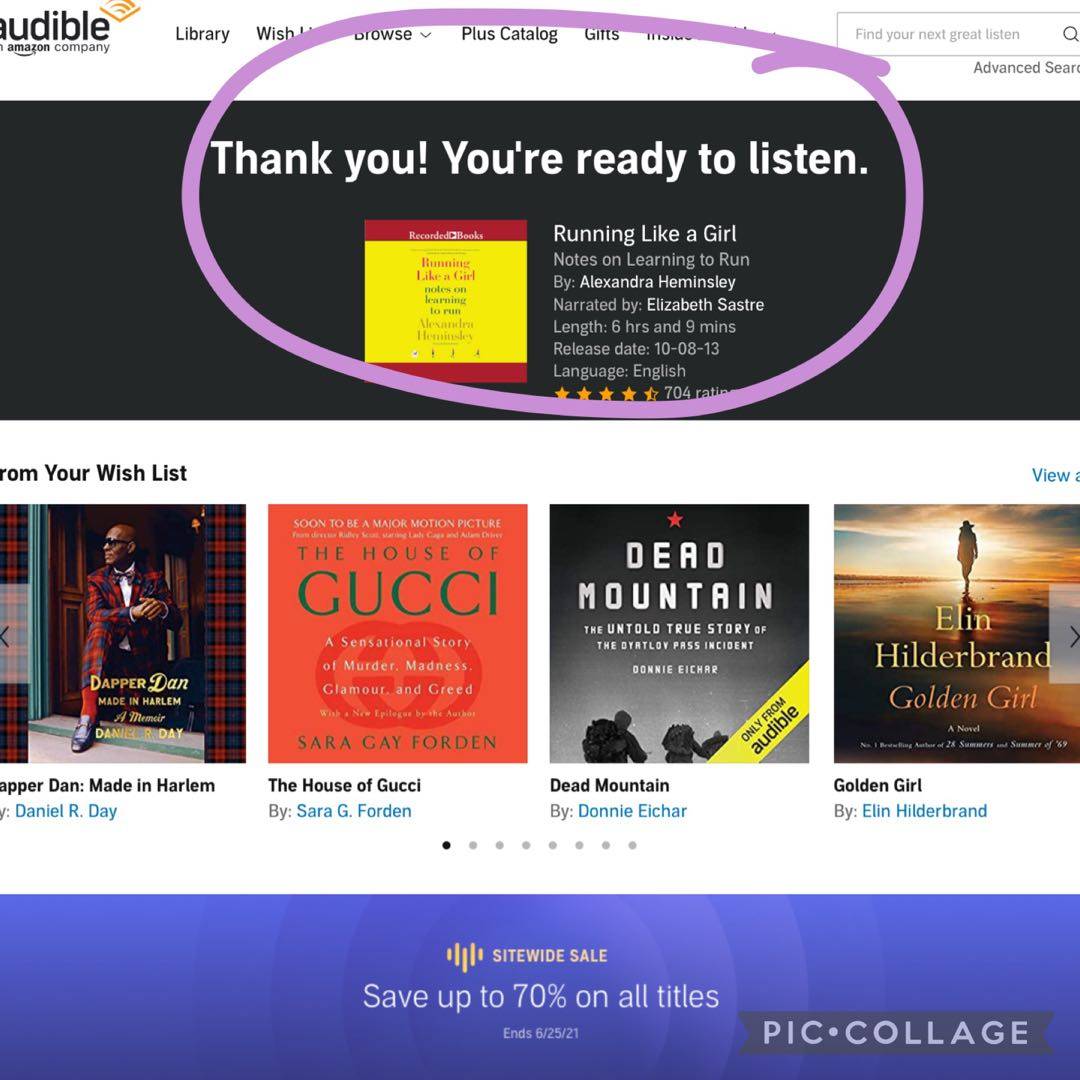
Task: Open the Plus Catalog menu item
Action: 509,34
